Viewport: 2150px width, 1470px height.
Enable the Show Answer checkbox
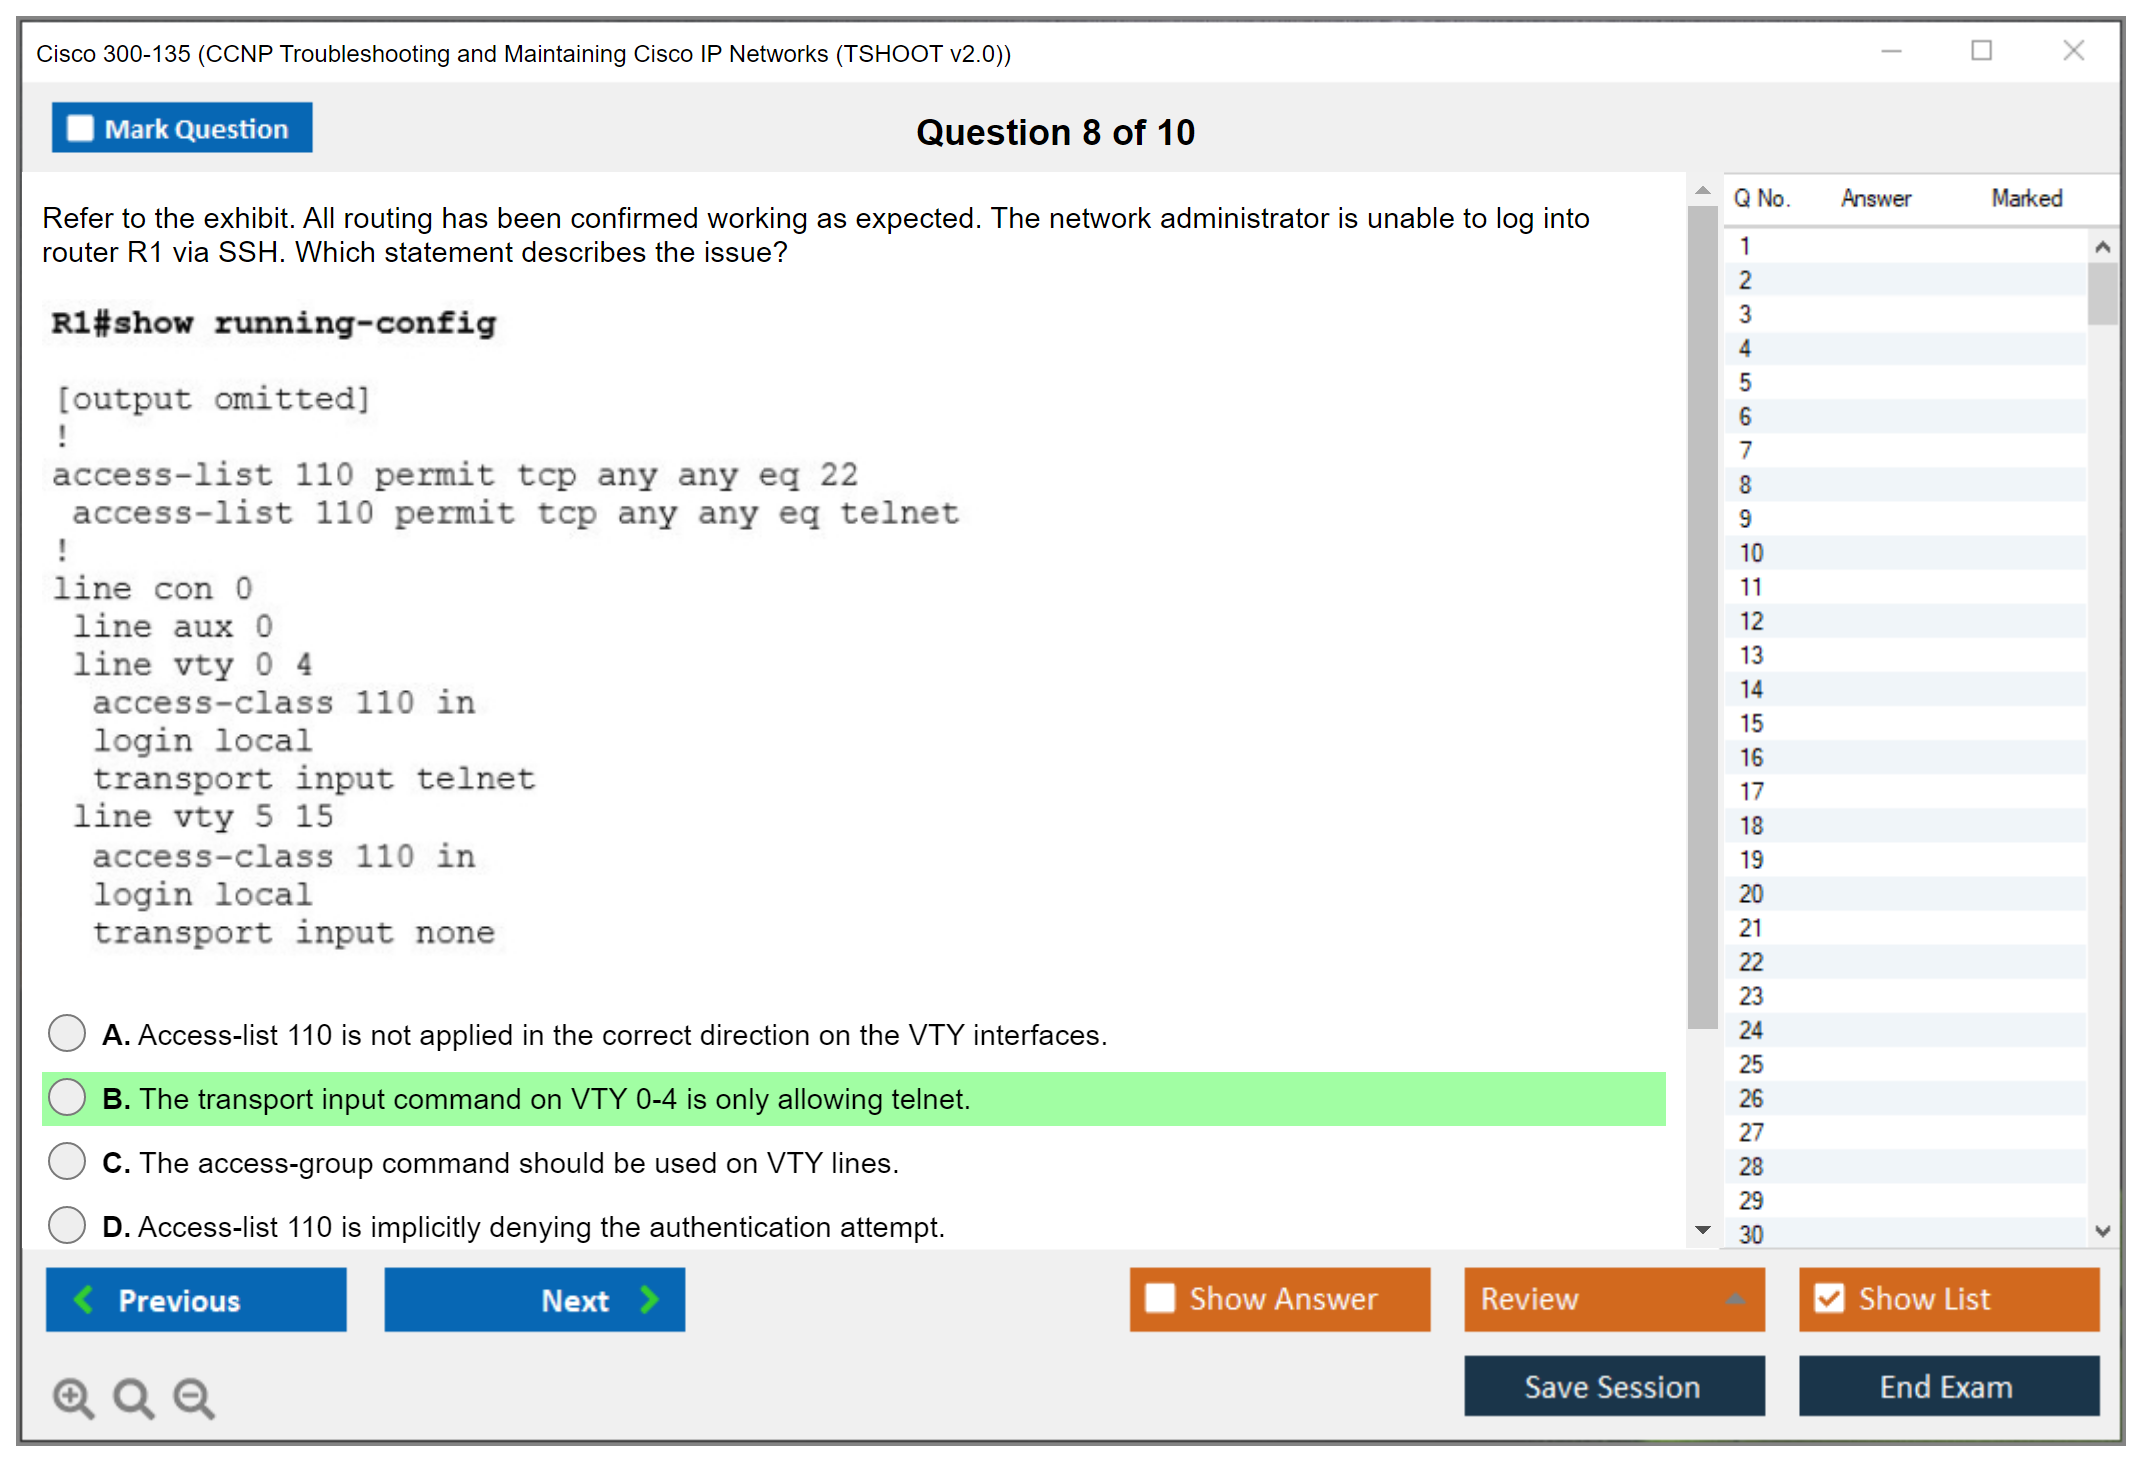(1160, 1298)
